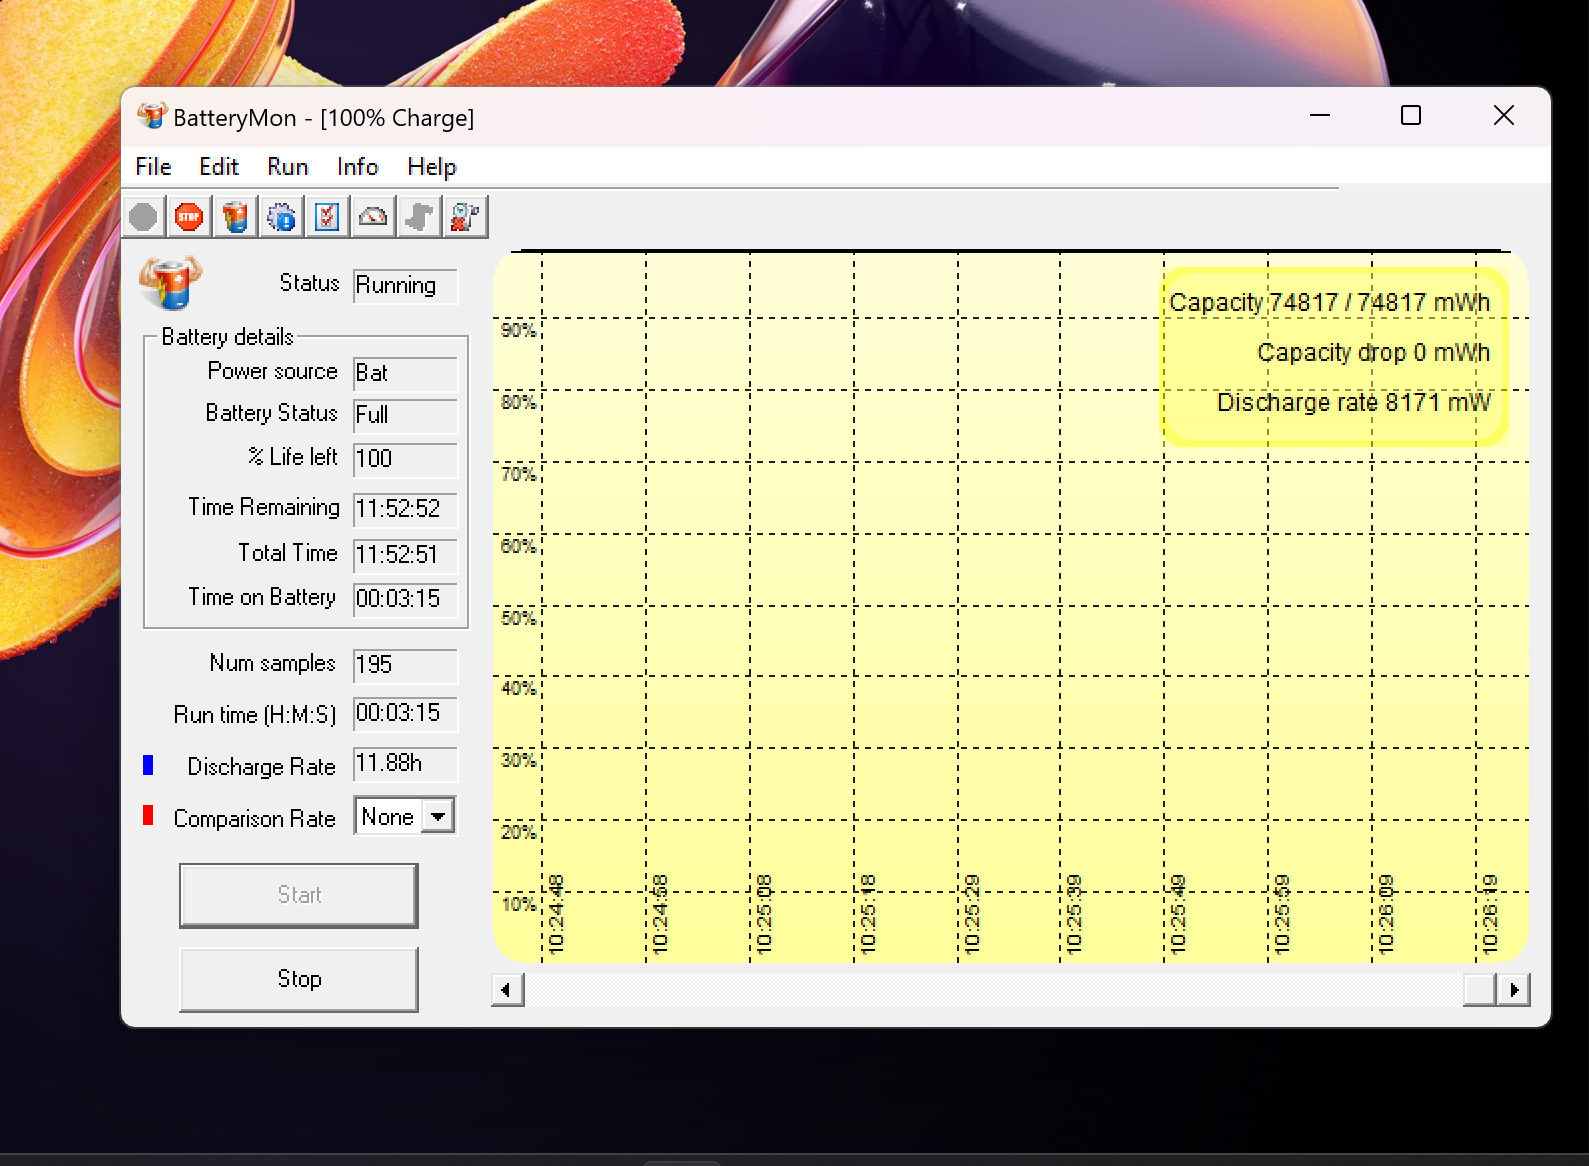
Task: Click the 'Discharge rate 8171 mW' text
Action: [x=1353, y=402]
